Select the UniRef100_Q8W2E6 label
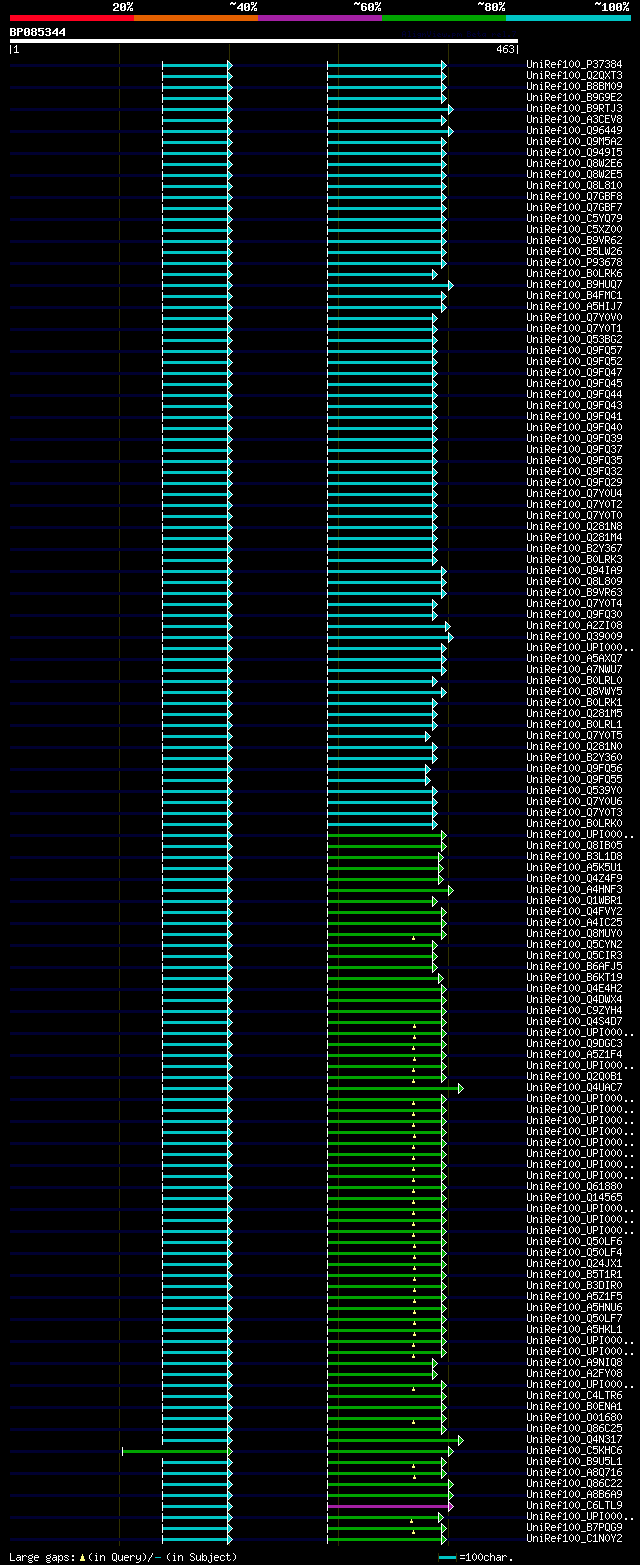 point(574,164)
